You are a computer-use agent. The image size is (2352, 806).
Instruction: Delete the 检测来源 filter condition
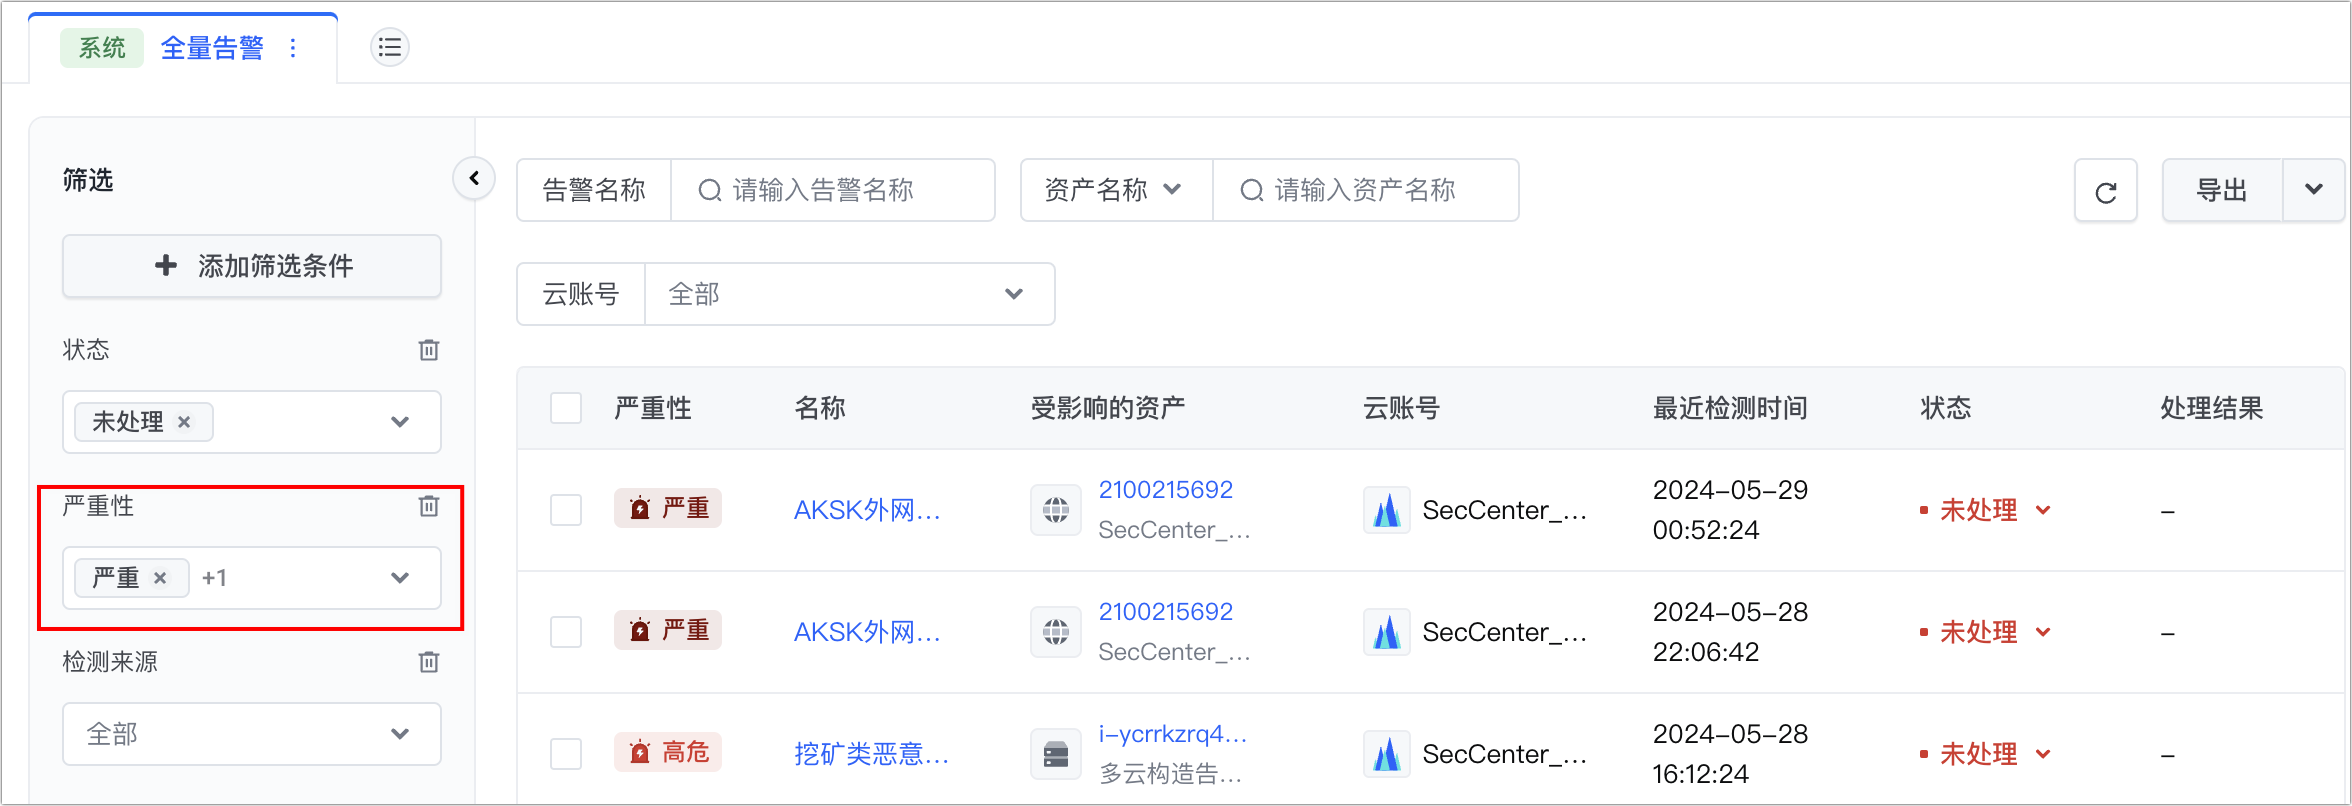pyautogui.click(x=429, y=662)
